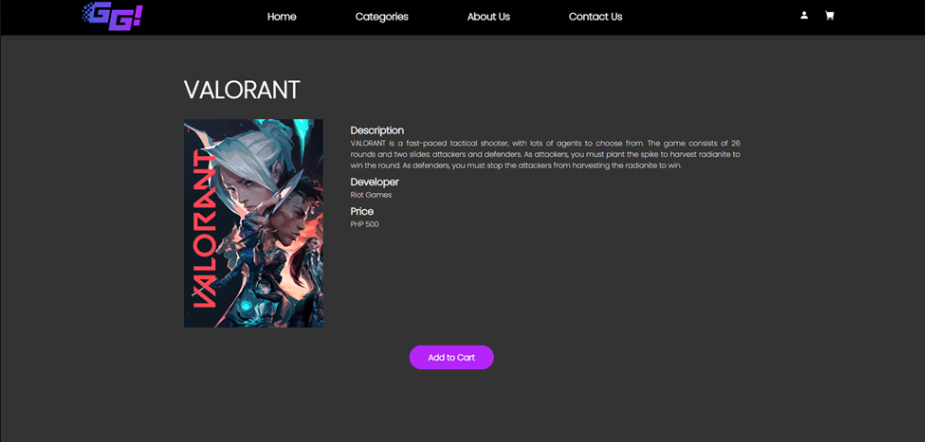
Task: Open the user account icon
Action: tap(804, 16)
